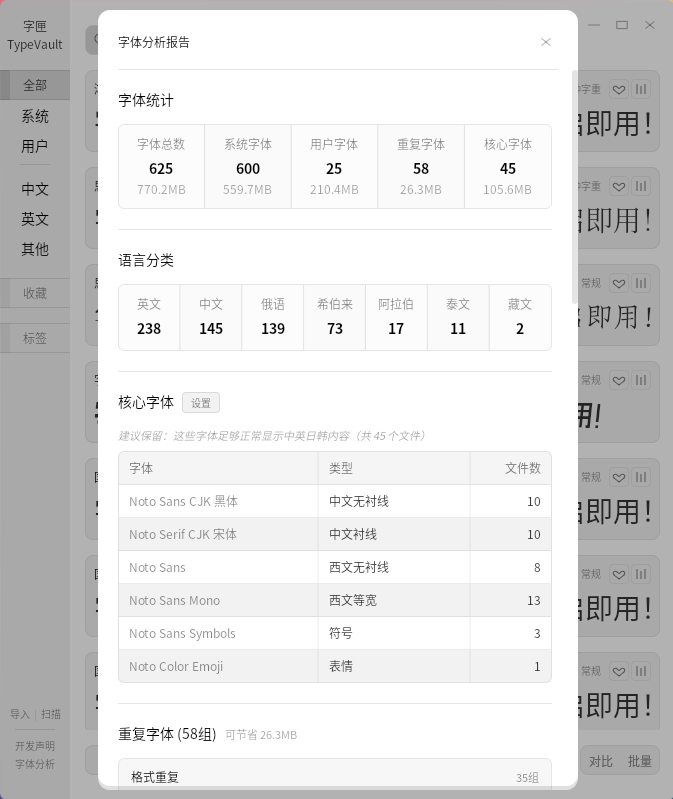The height and width of the screenshot is (799, 673).
Task: Click compare icon on fifth font card
Action: pos(641,477)
